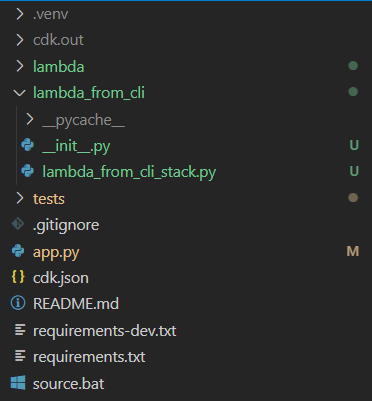Expand the cdk.out folder
Viewport: 372px width, 401px height.
pos(20,40)
